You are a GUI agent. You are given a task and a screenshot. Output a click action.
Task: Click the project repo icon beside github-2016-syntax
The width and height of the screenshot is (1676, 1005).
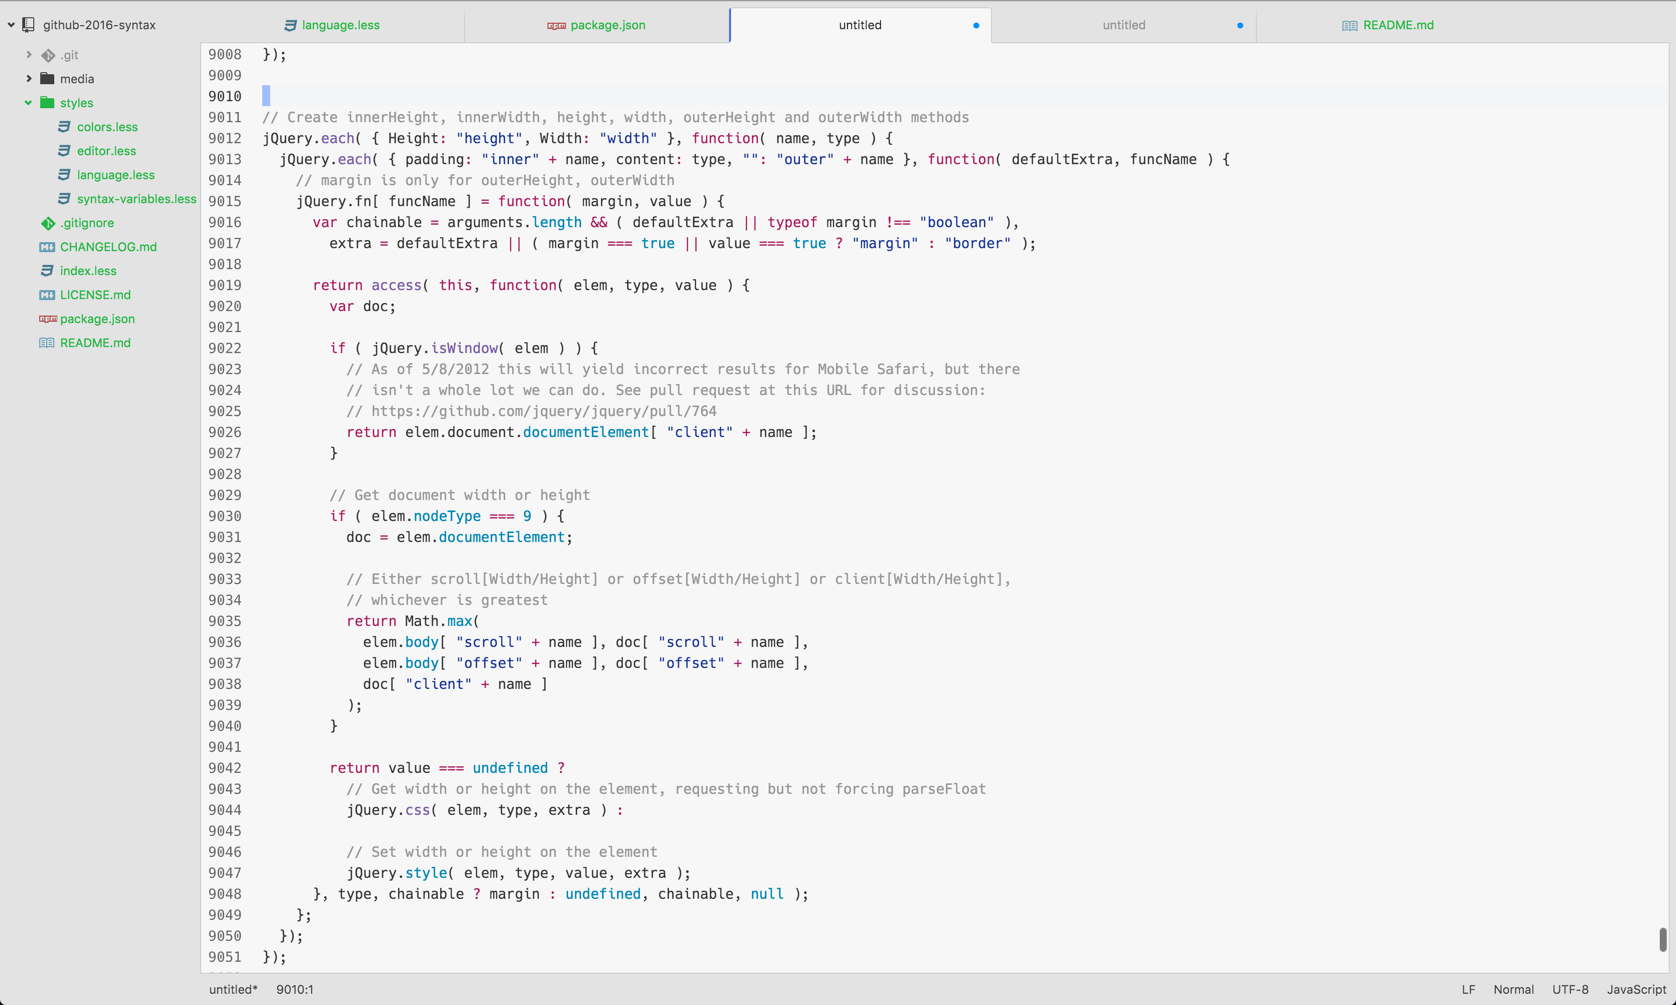[x=29, y=25]
